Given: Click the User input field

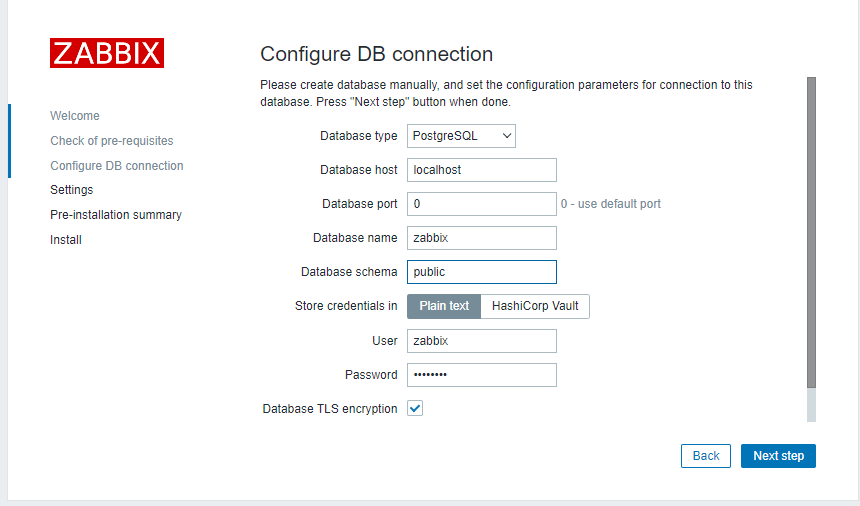Looking at the screenshot, I should [x=481, y=341].
